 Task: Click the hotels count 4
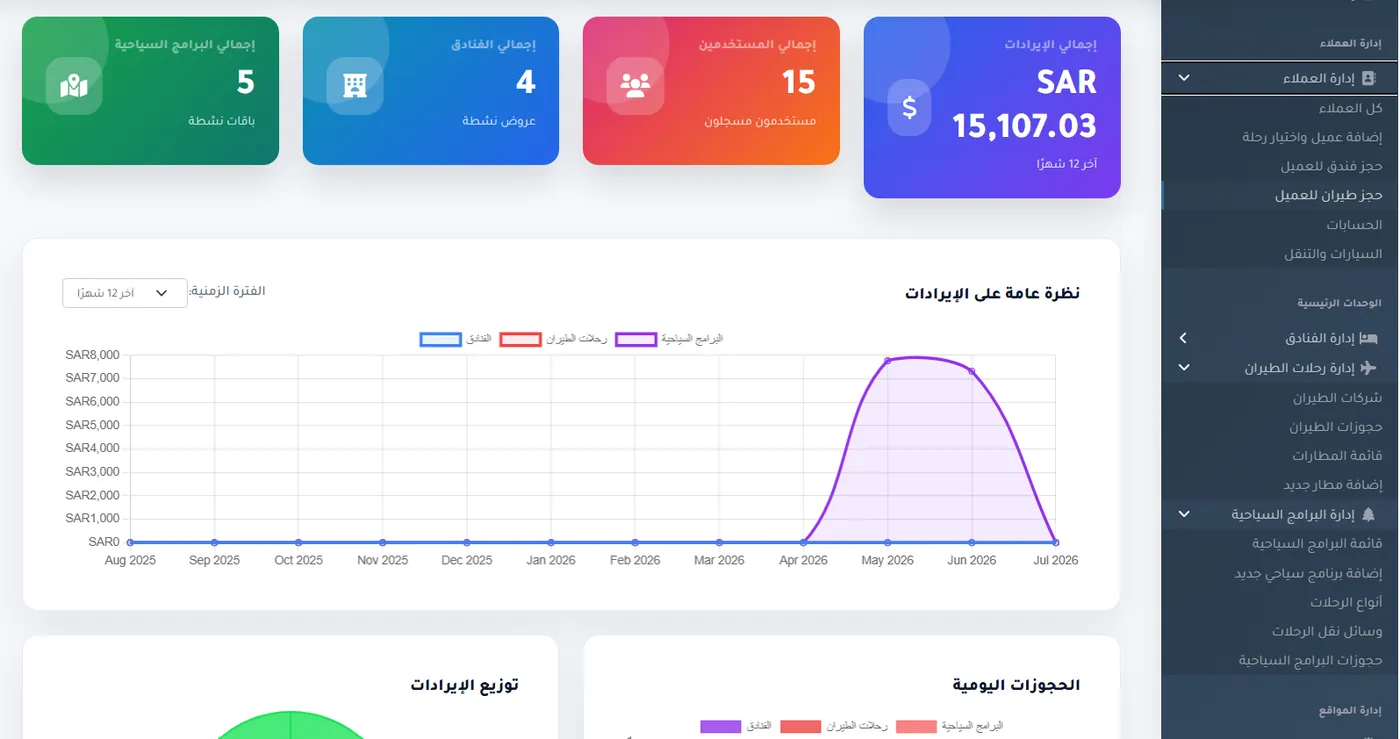[x=526, y=82]
